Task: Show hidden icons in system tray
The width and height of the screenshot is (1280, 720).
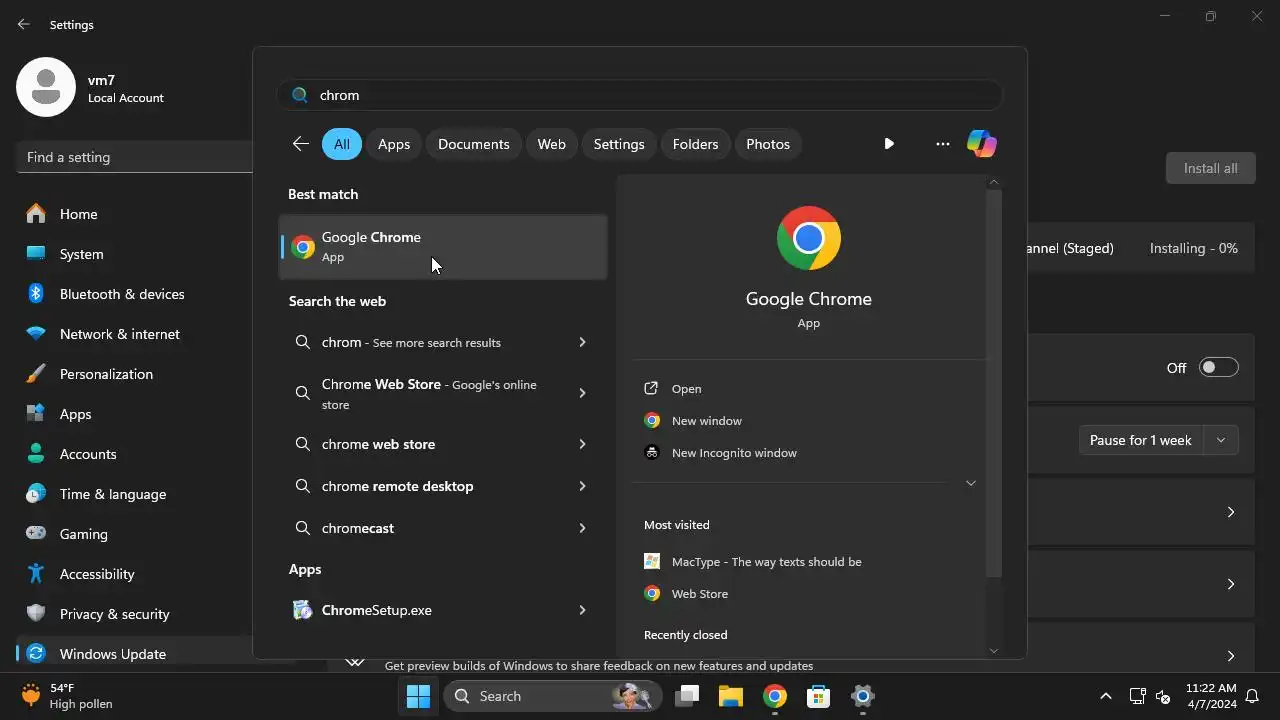Action: 1105,696
